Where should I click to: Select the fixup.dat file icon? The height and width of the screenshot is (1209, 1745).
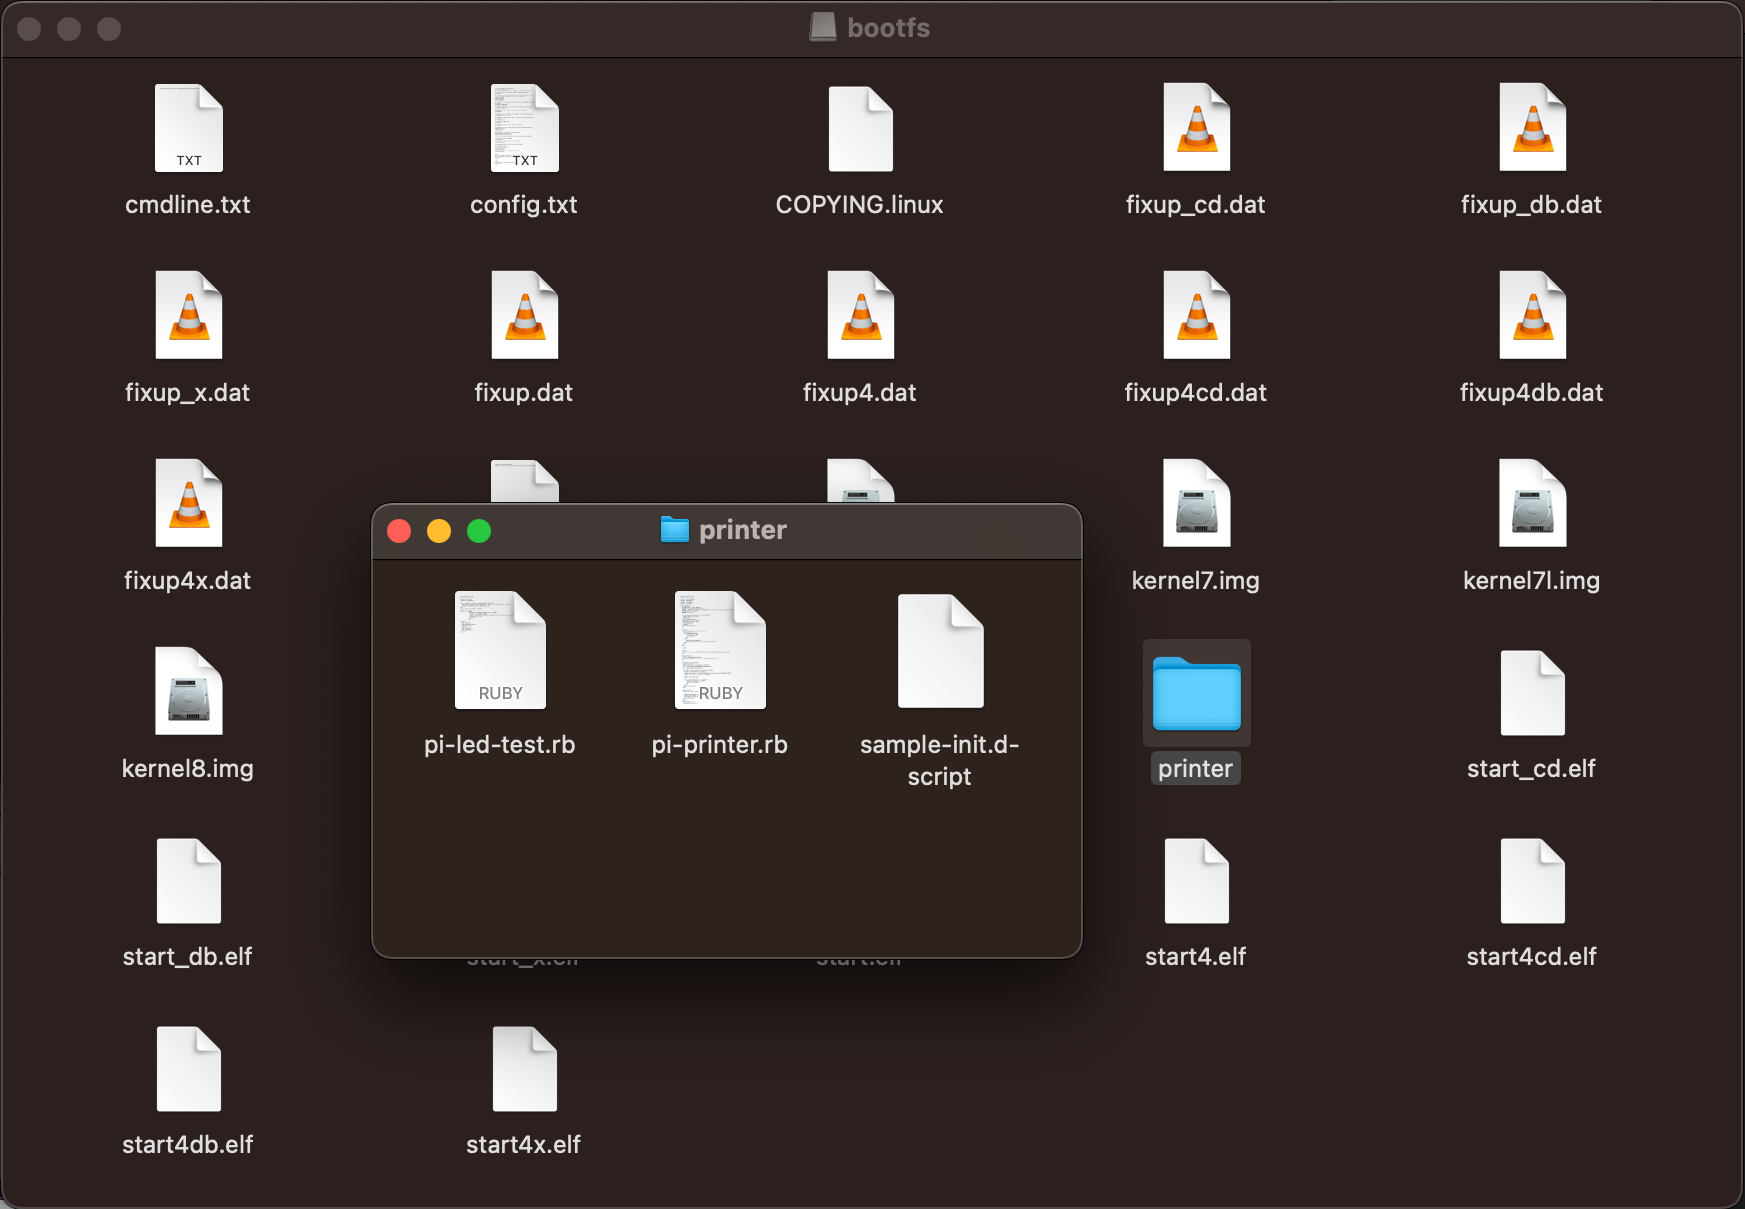tap(524, 316)
